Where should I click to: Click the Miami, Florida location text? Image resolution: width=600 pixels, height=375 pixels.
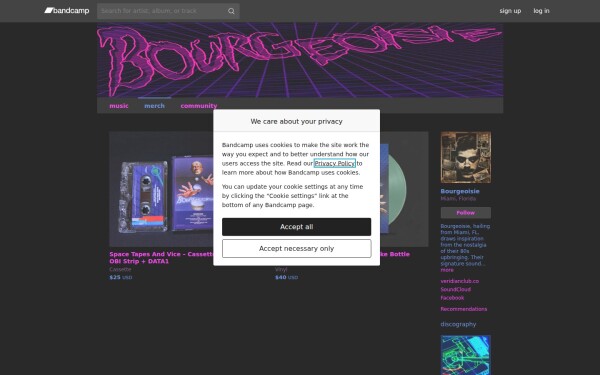click(458, 199)
